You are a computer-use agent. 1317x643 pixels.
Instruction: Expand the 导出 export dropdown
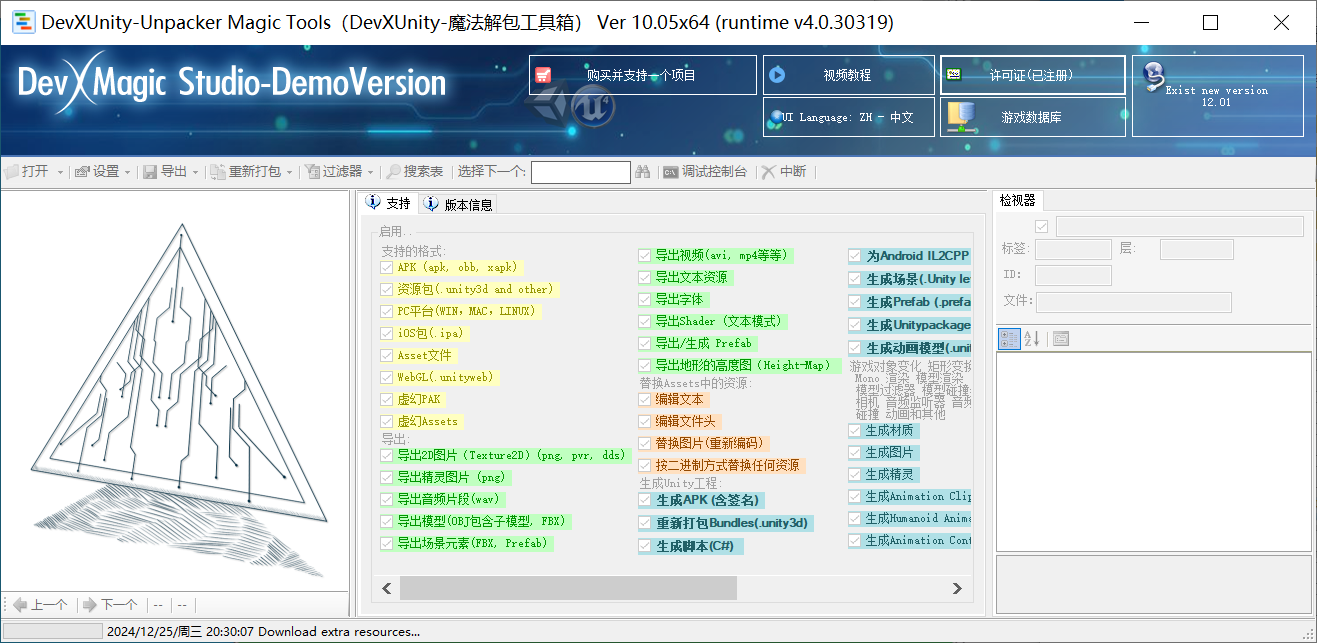point(195,172)
